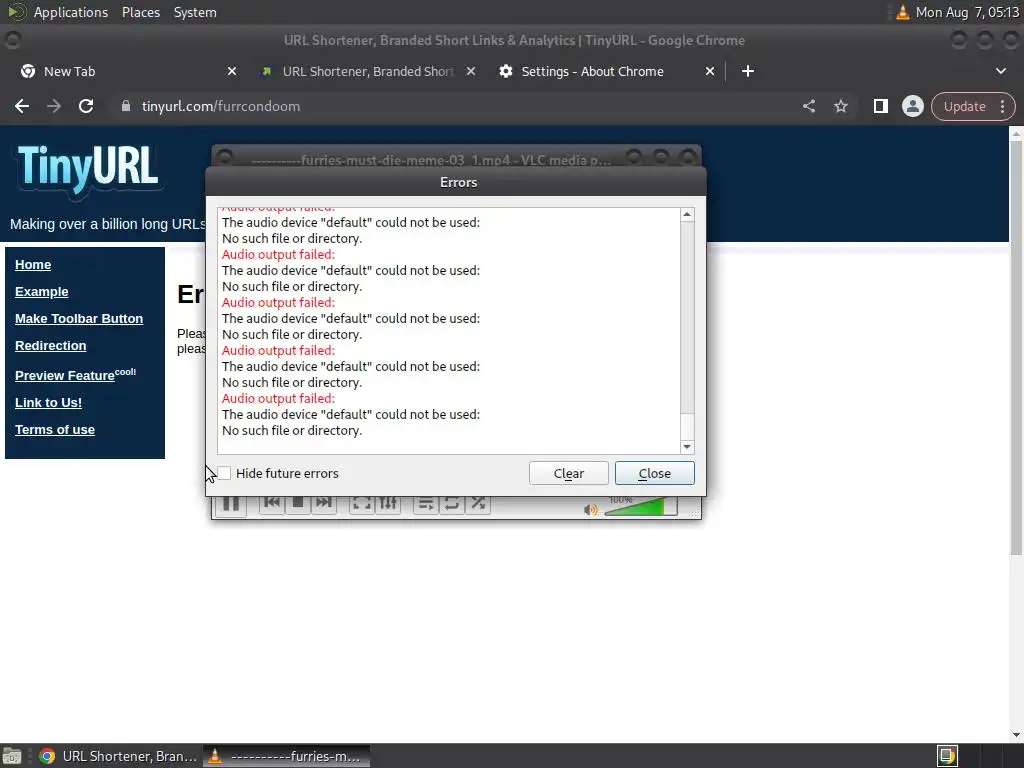
Task: Click VLC cone tray icon
Action: pos(903,12)
